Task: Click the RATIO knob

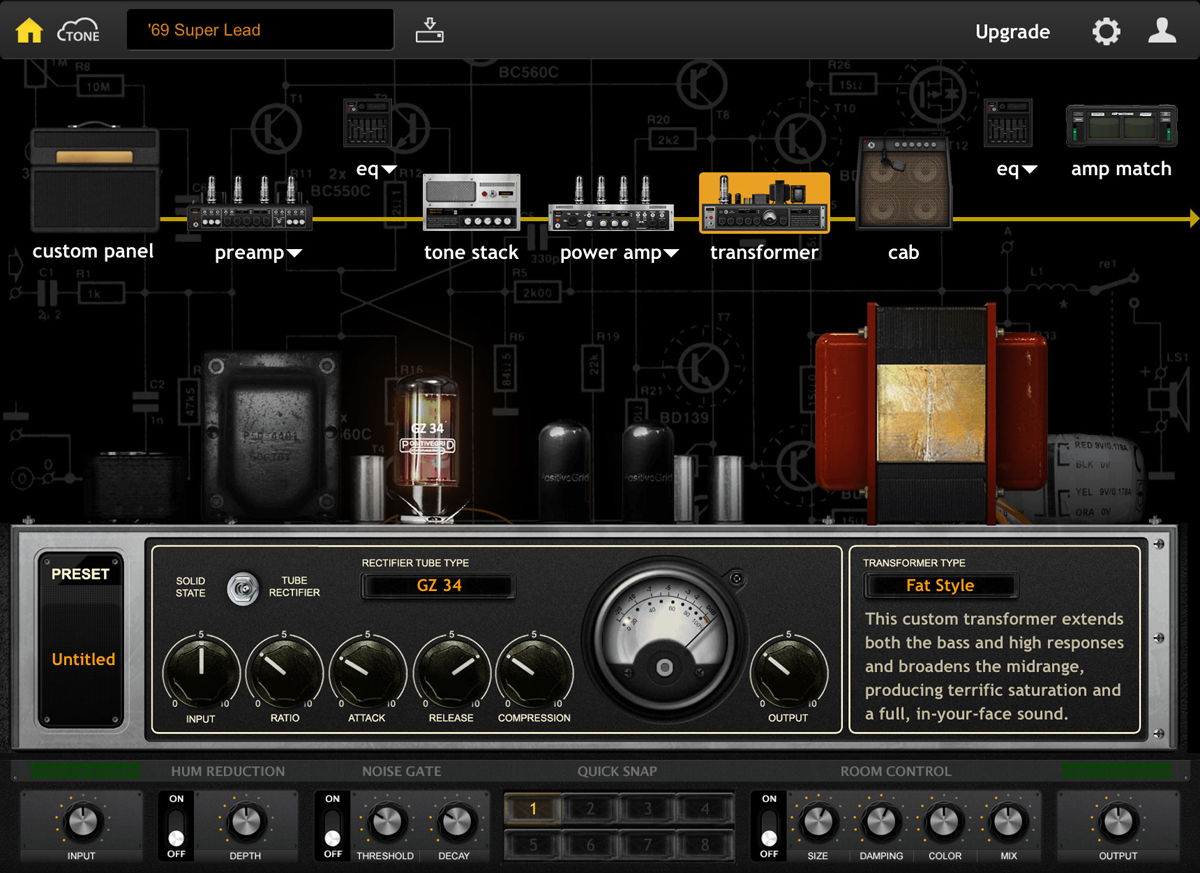Action: (284, 671)
